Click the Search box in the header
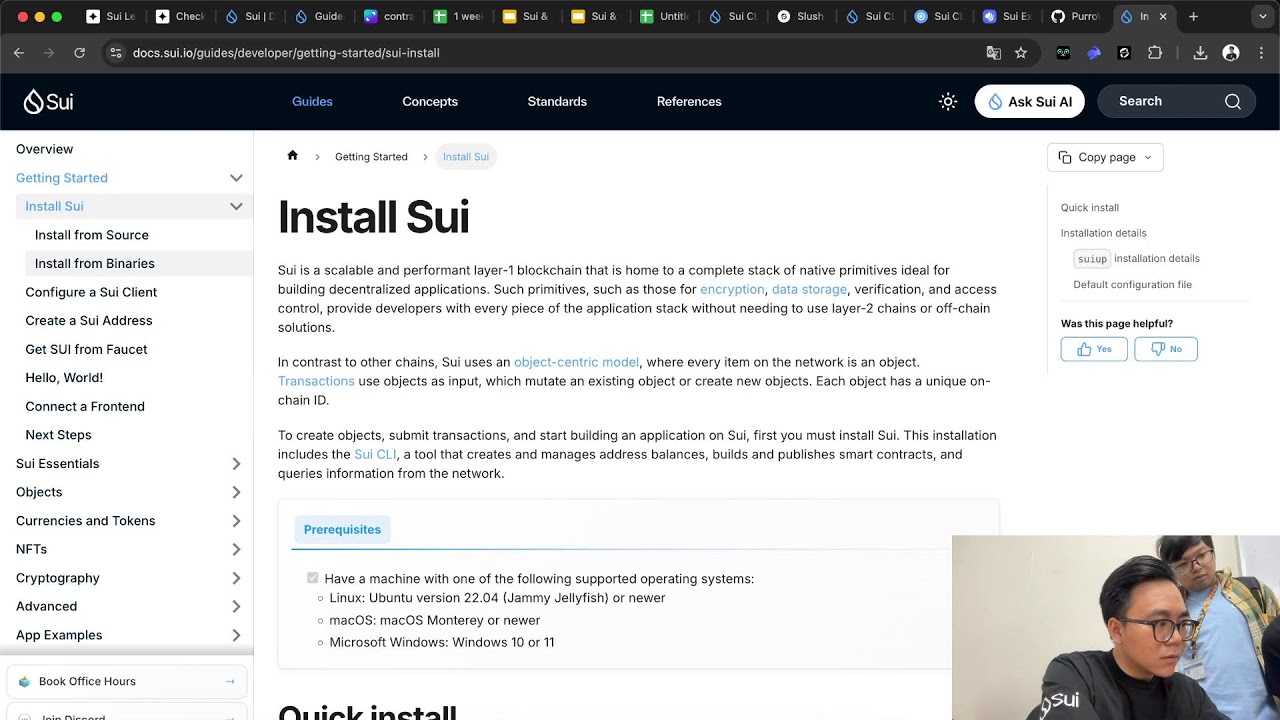Viewport: 1280px width, 720px height. 1176,101
